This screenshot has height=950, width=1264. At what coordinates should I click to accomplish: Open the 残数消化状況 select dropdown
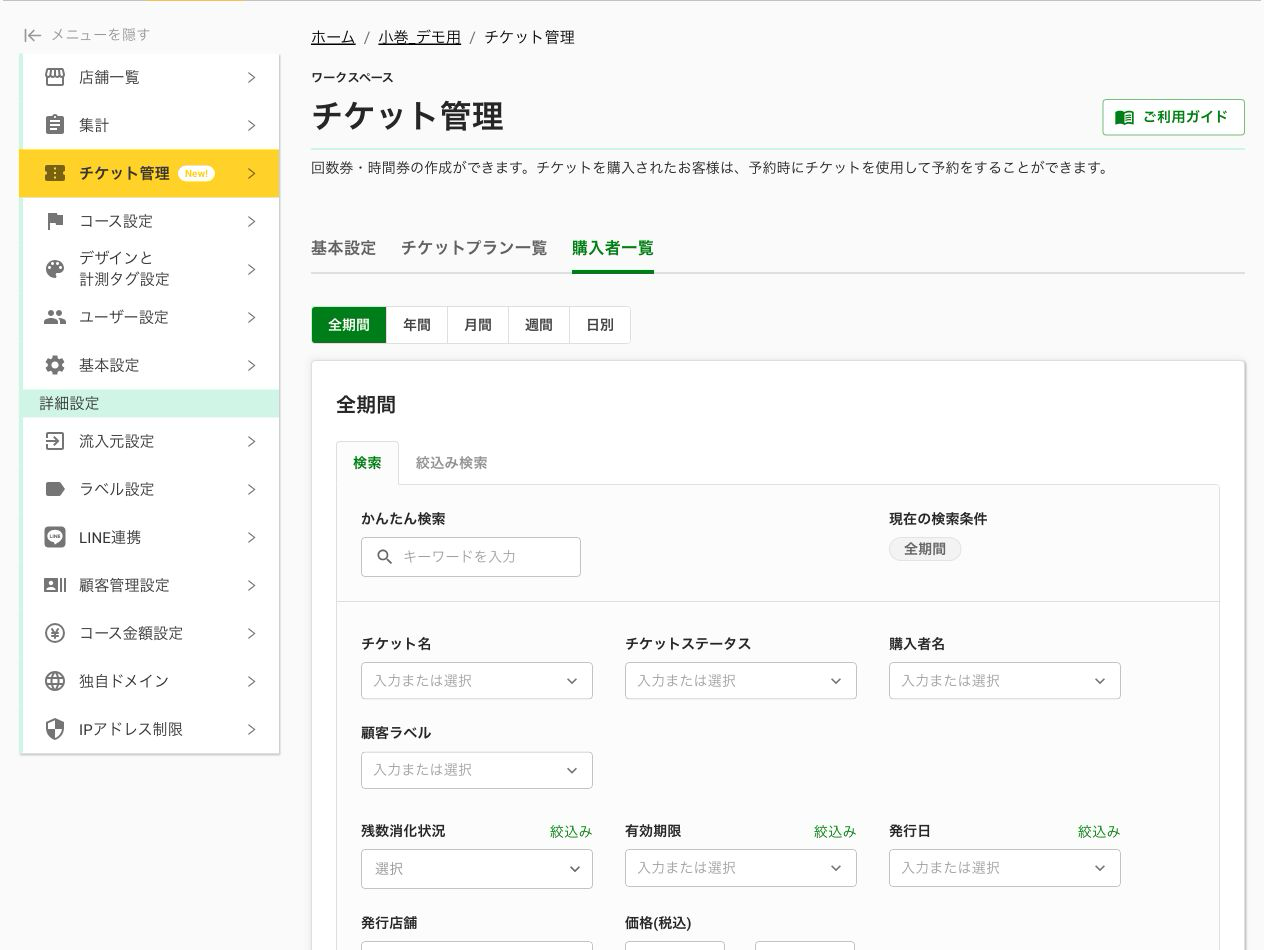pos(477,868)
